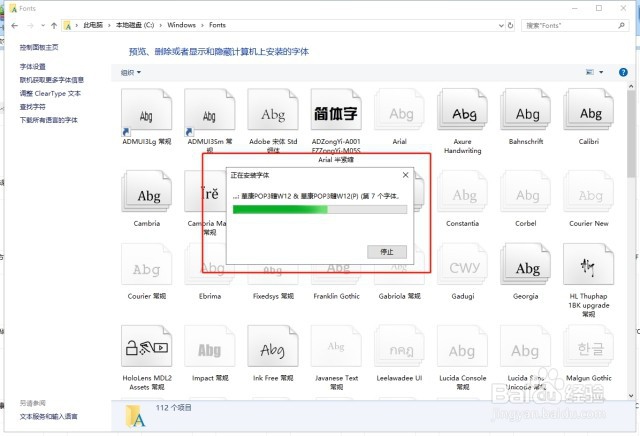Click the 此电脑 breadcrumb
The image size is (640, 436).
pos(93,25)
